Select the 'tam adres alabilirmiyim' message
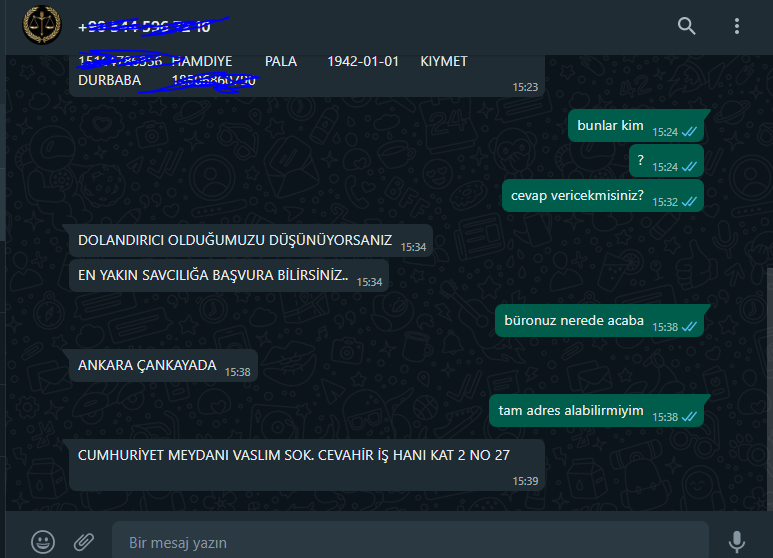This screenshot has height=558, width=773. point(597,411)
